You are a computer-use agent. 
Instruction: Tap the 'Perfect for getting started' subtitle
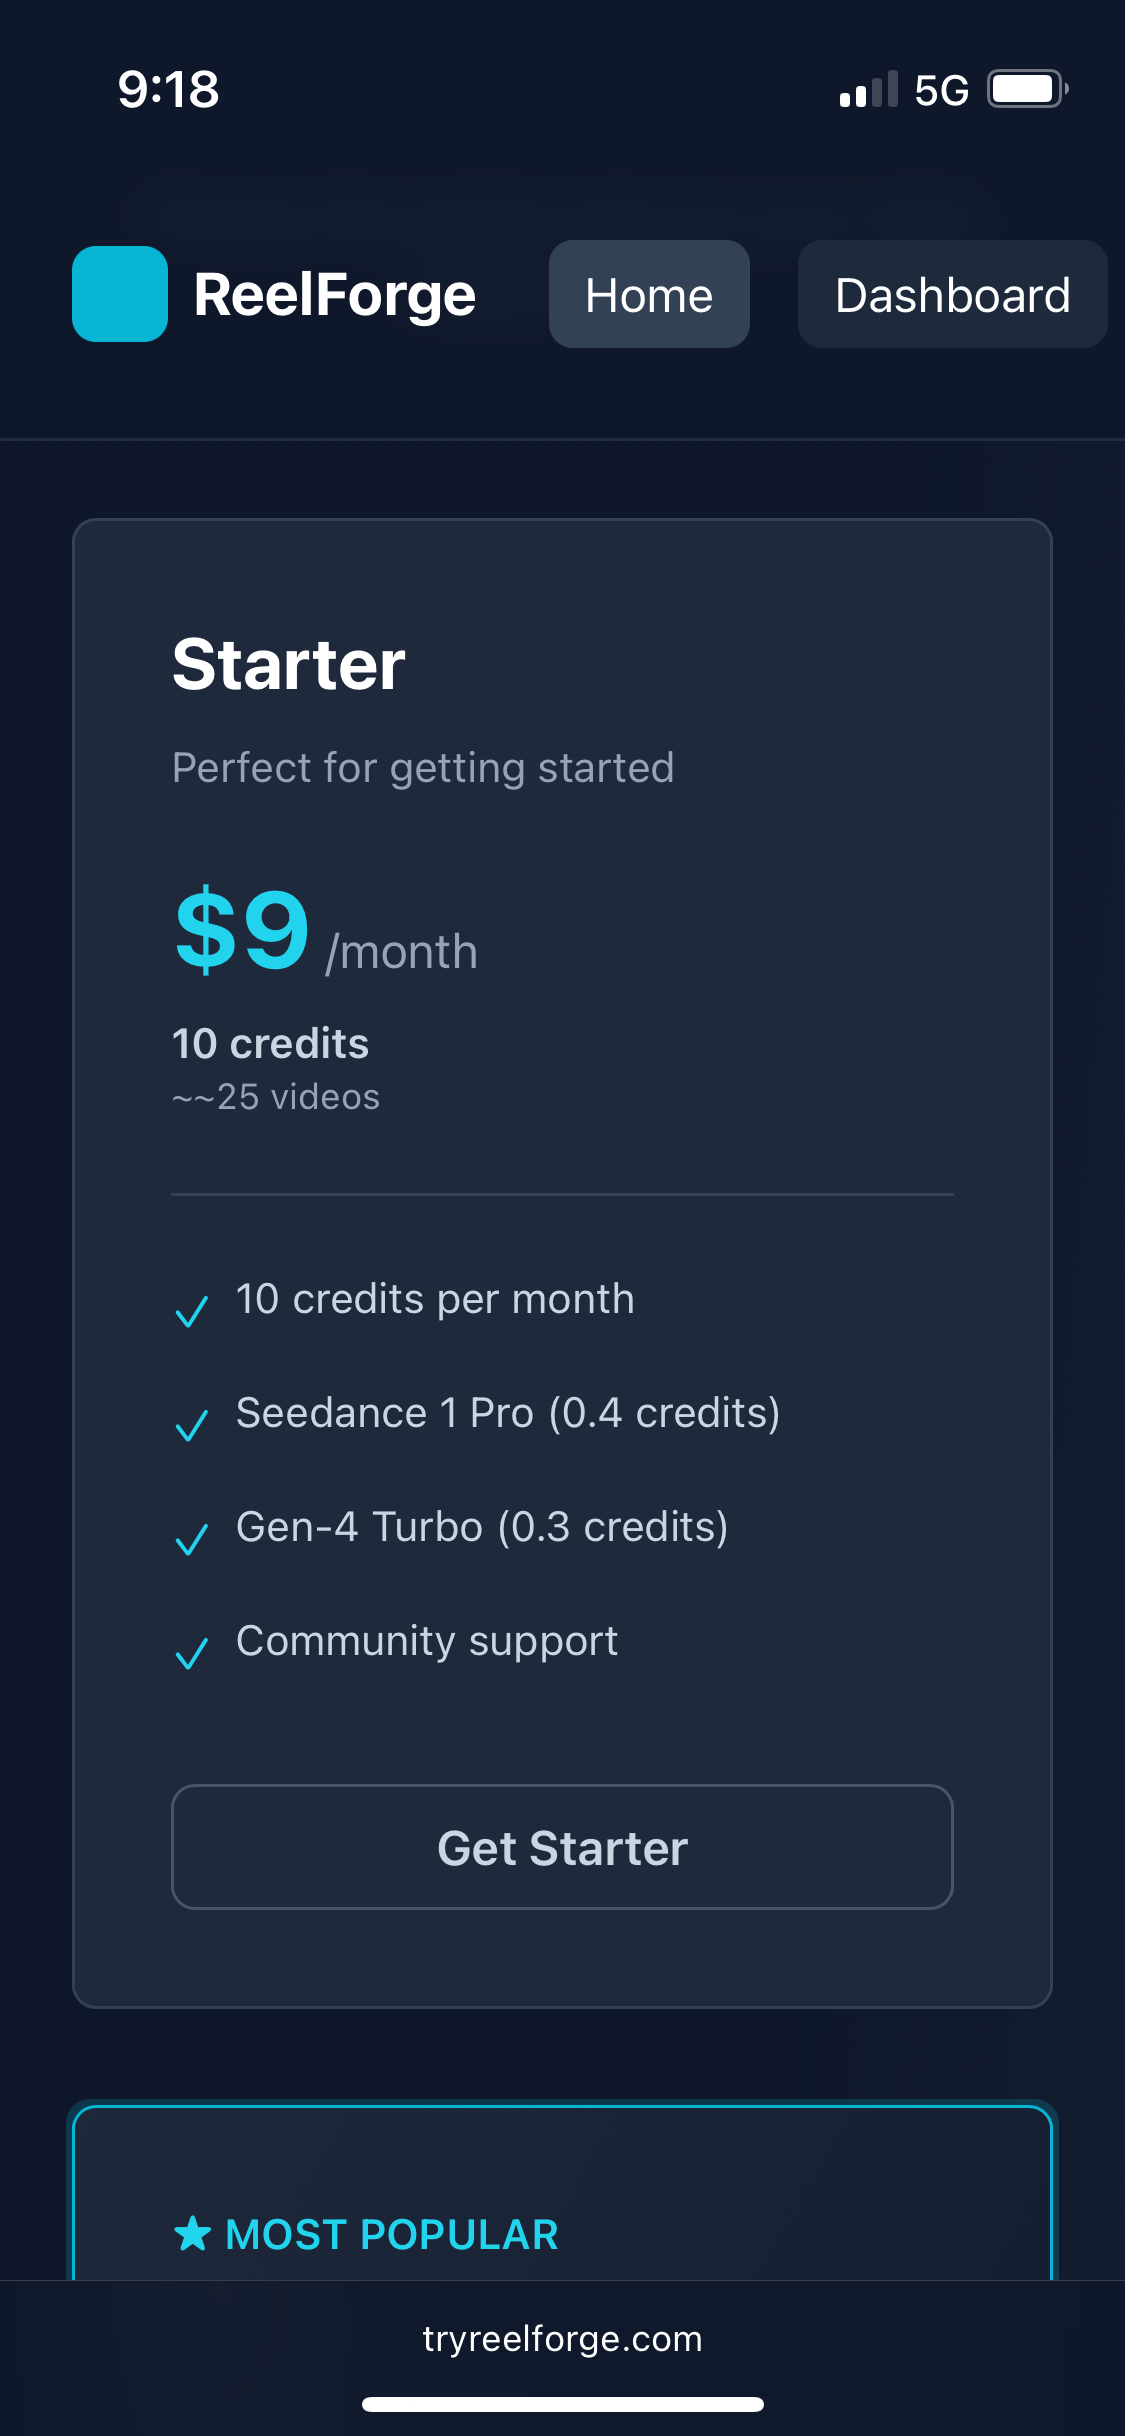[424, 766]
